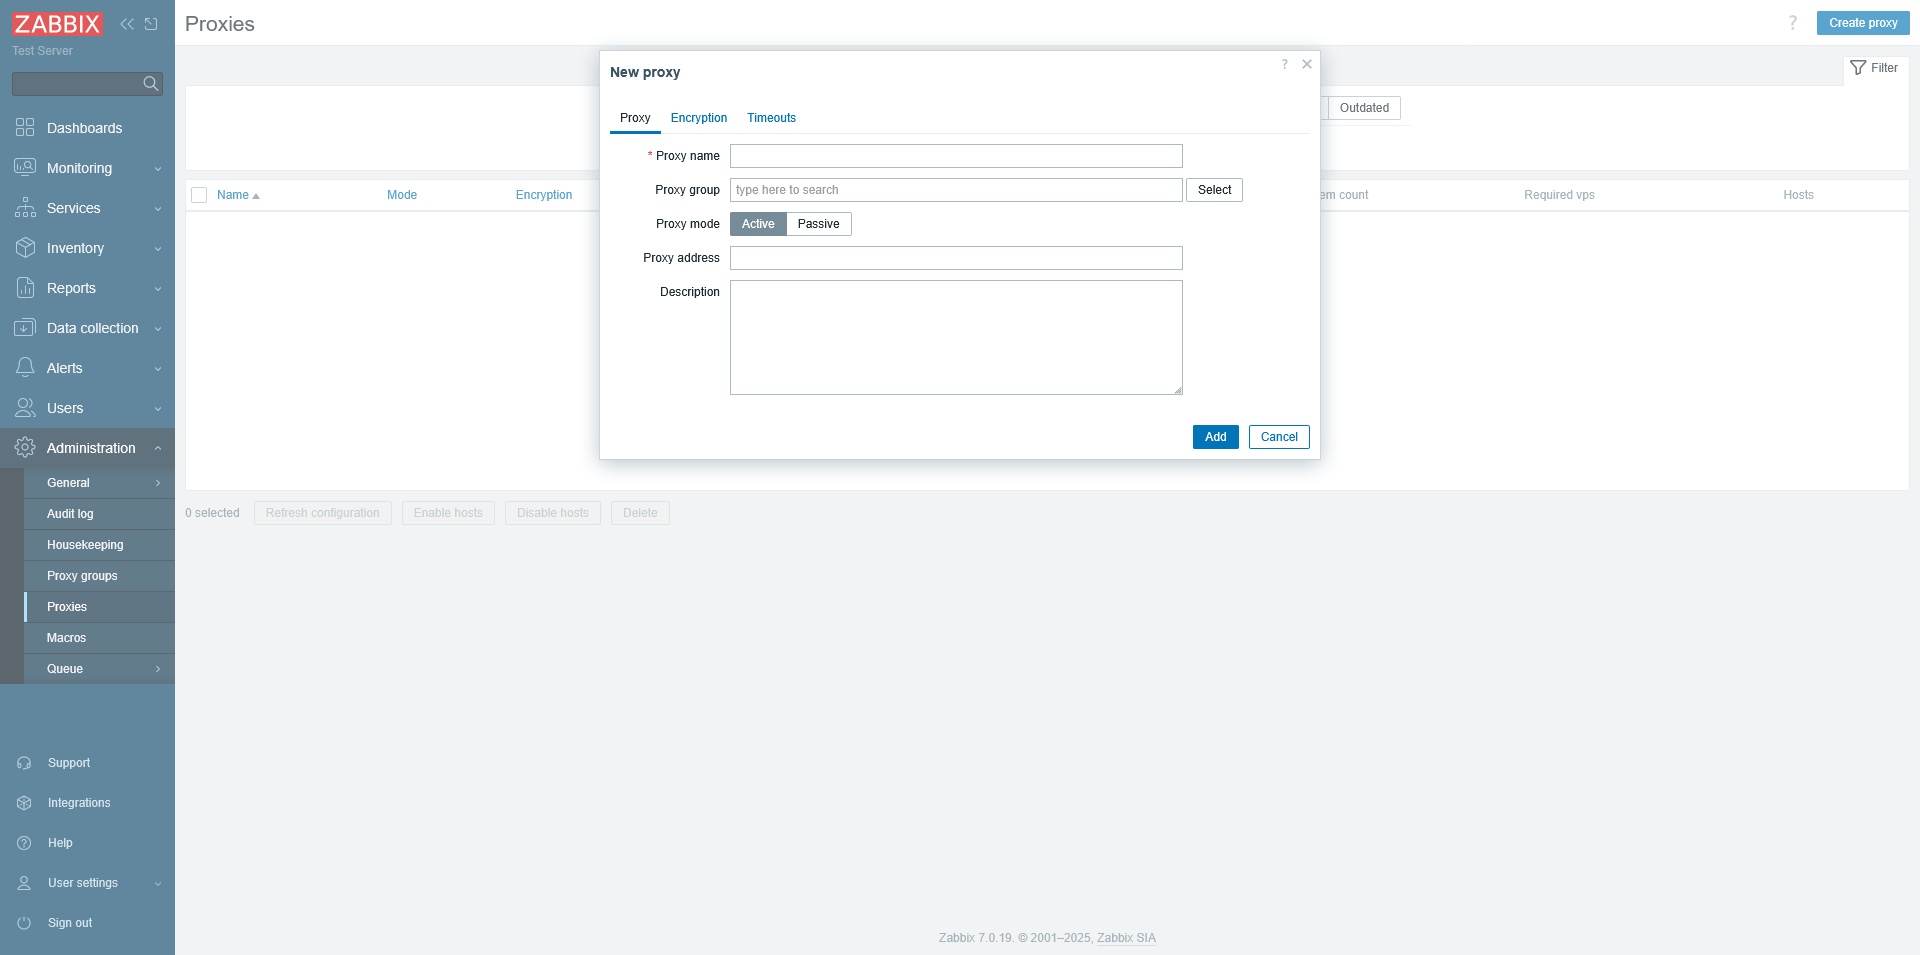Switch proxy mode to Passive
This screenshot has height=955, width=1920.
click(x=818, y=224)
